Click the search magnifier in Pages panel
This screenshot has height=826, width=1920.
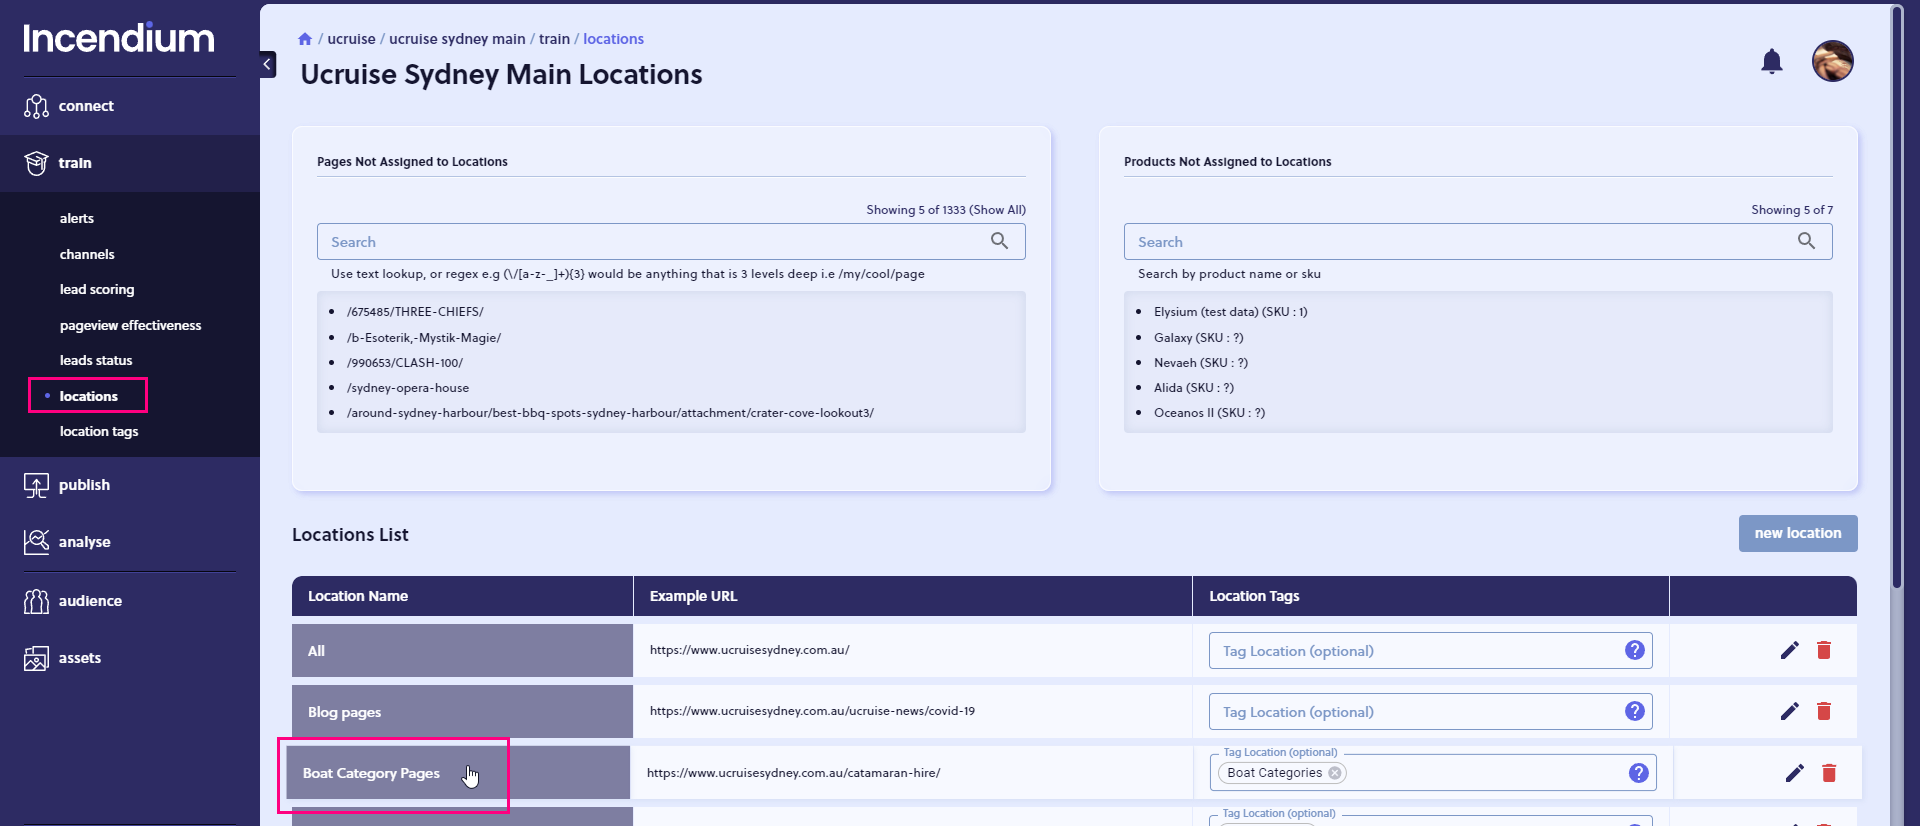click(x=999, y=241)
